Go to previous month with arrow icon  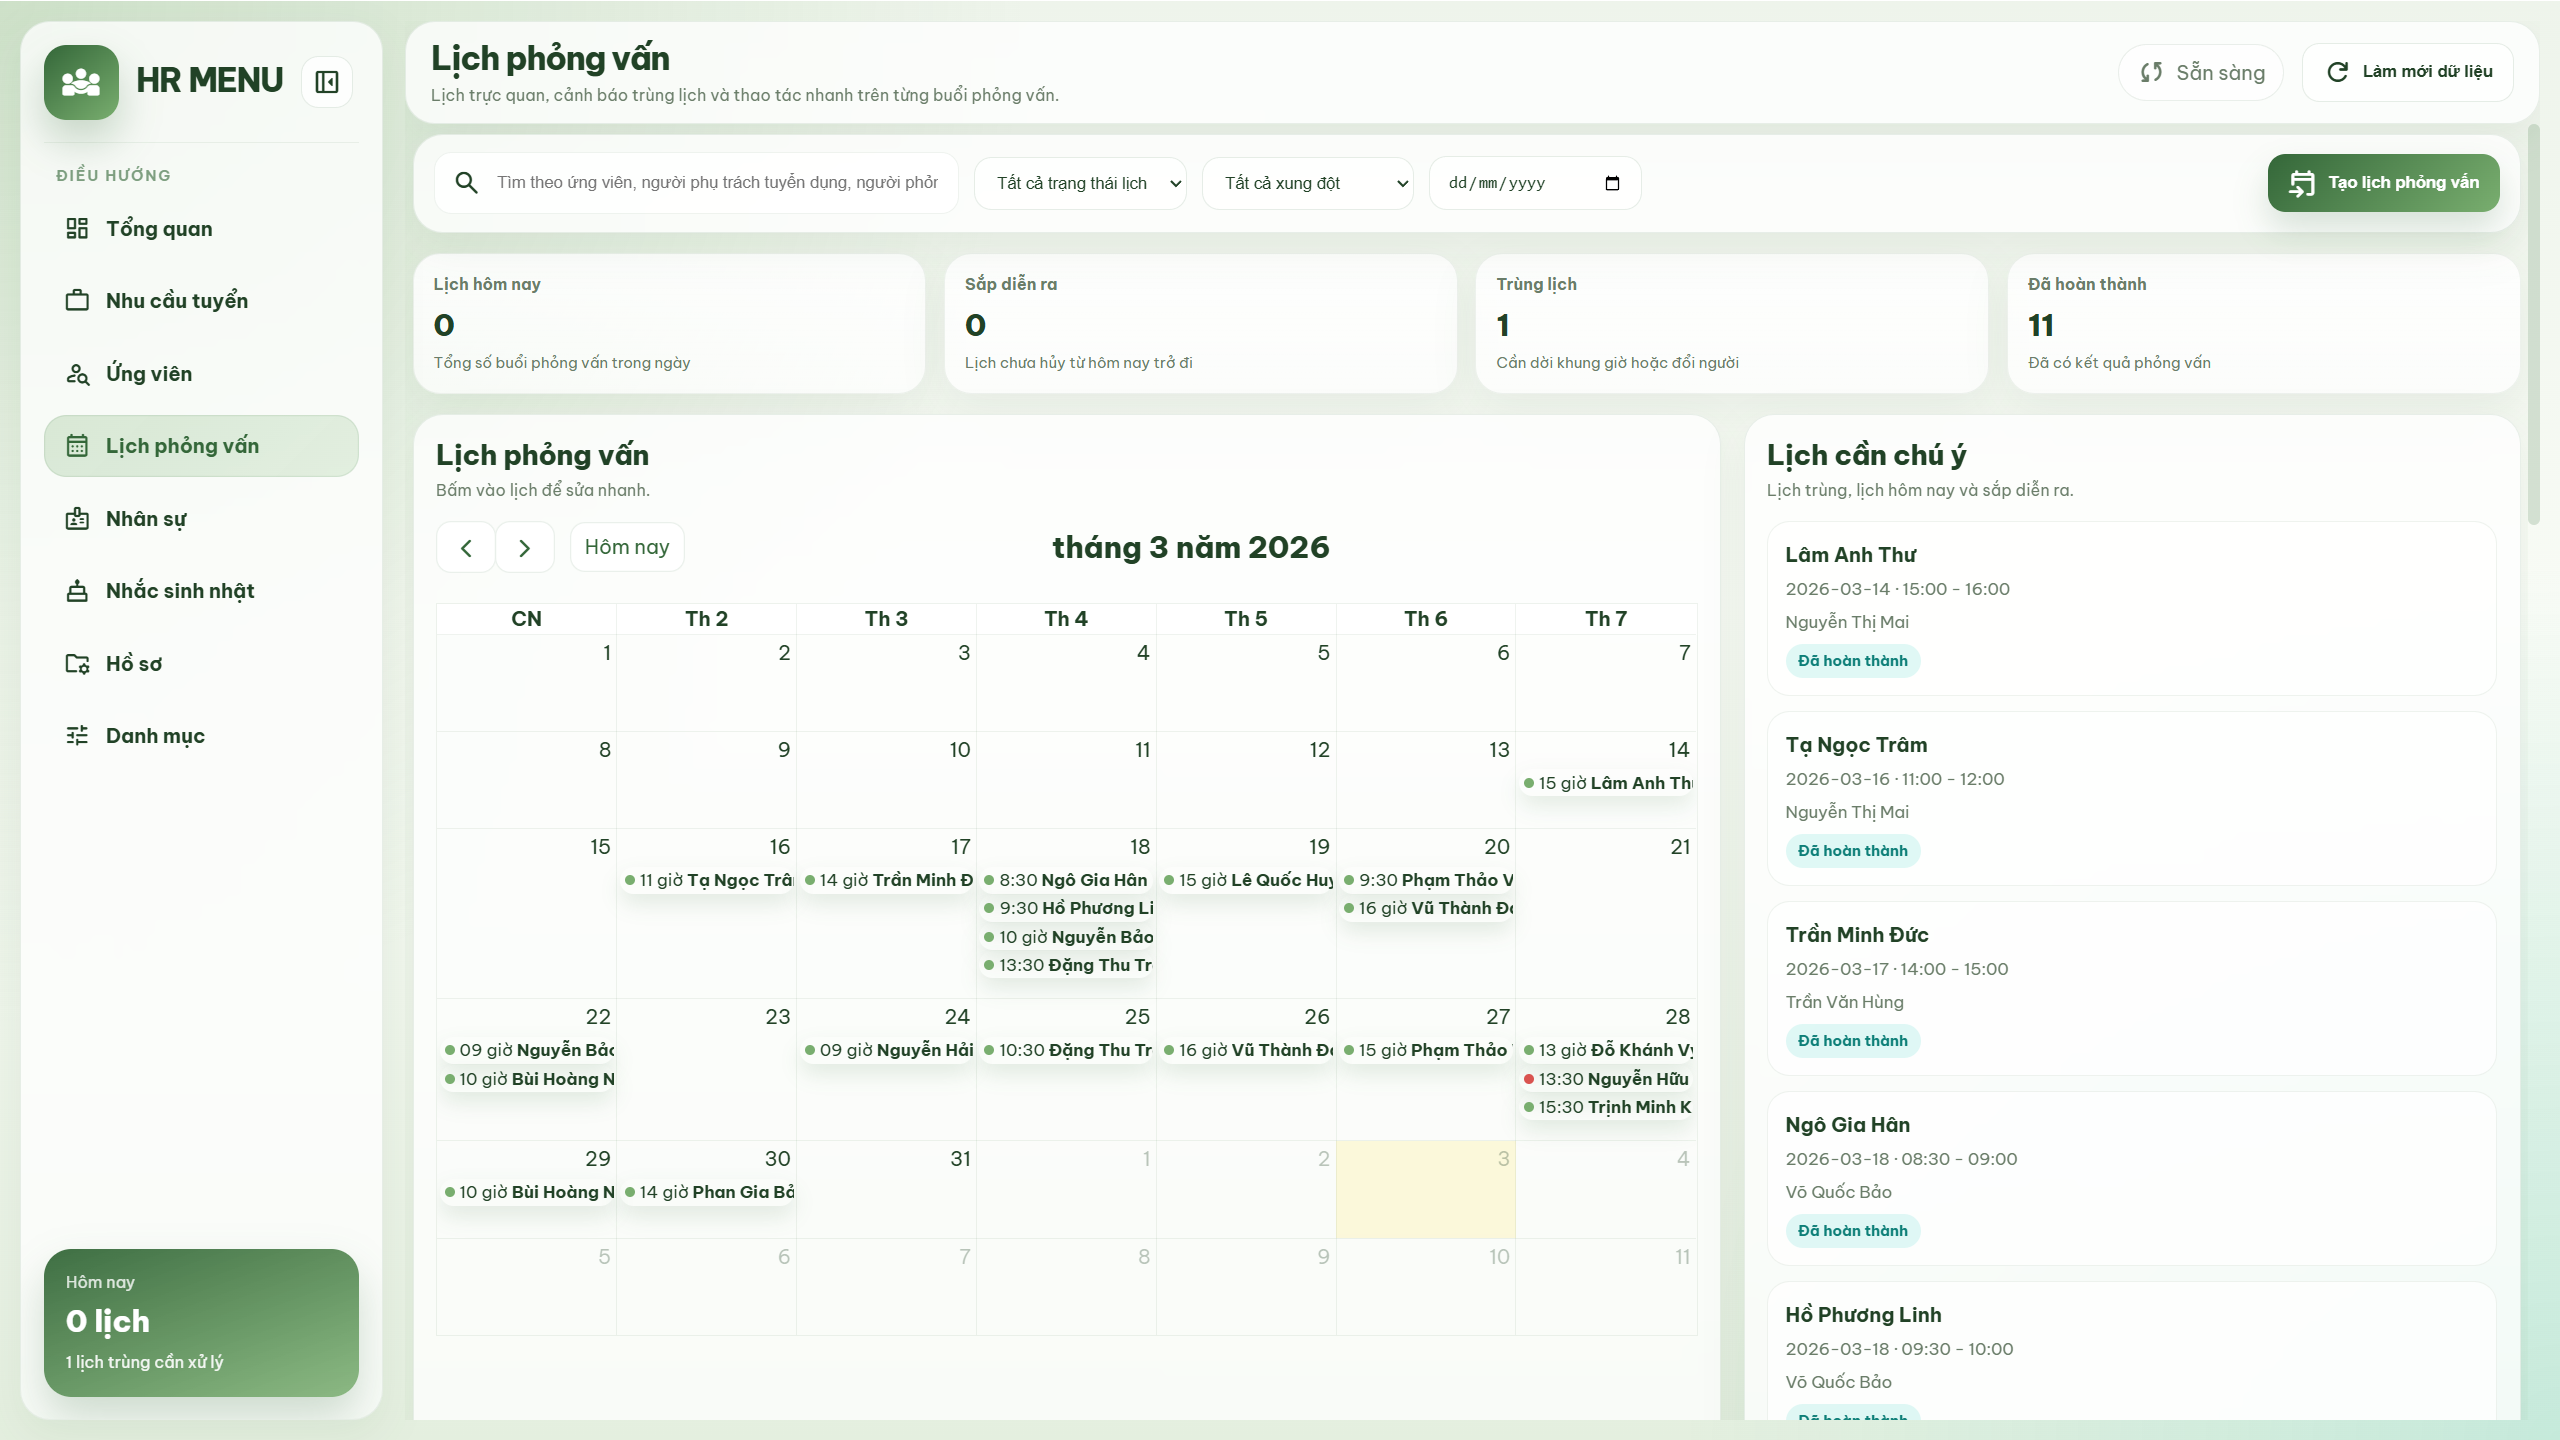point(466,547)
